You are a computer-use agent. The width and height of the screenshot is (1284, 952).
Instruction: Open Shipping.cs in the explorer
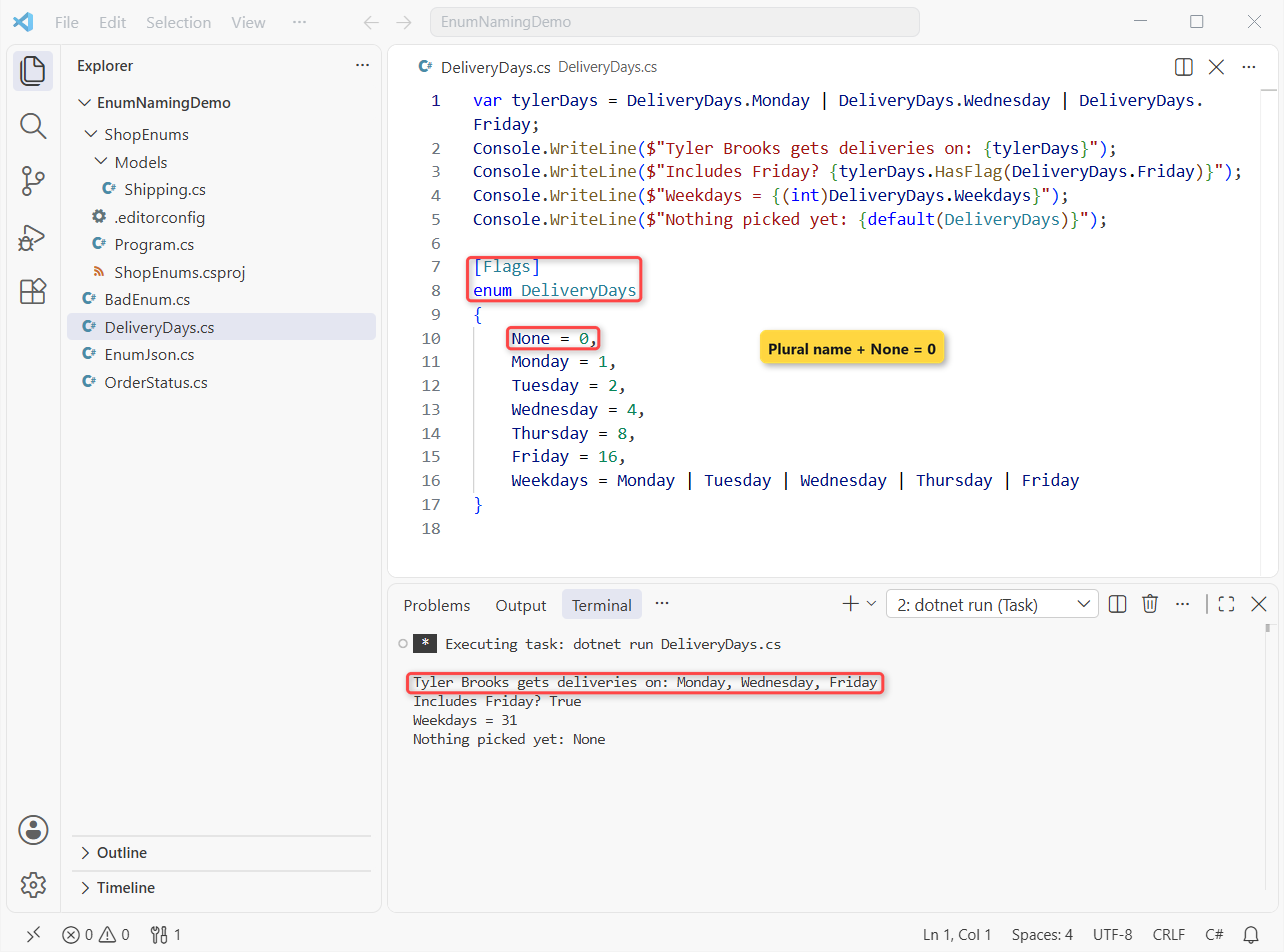(x=221, y=190)
